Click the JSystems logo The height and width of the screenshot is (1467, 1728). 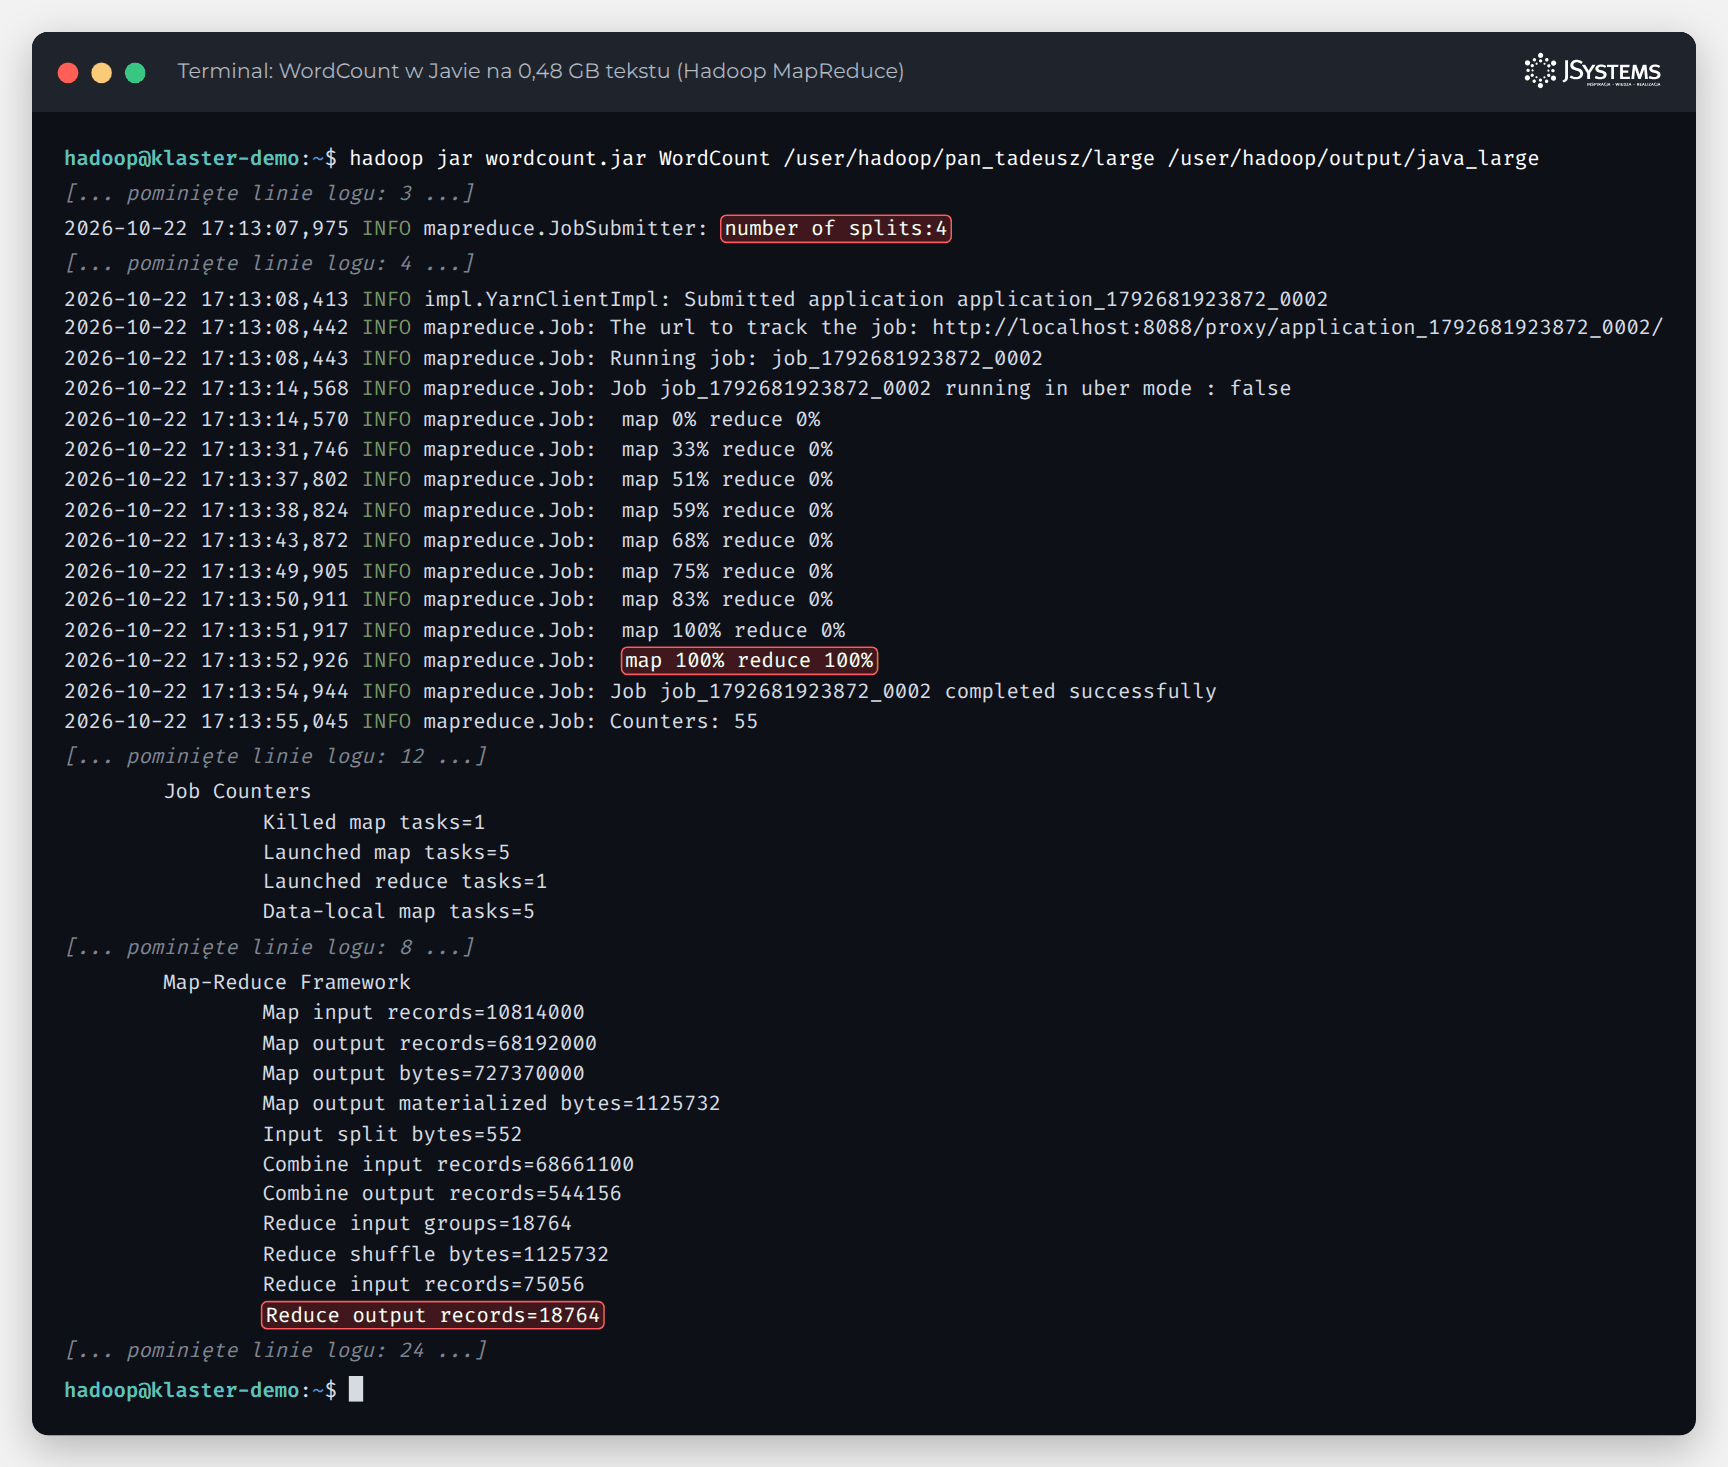click(x=1592, y=71)
